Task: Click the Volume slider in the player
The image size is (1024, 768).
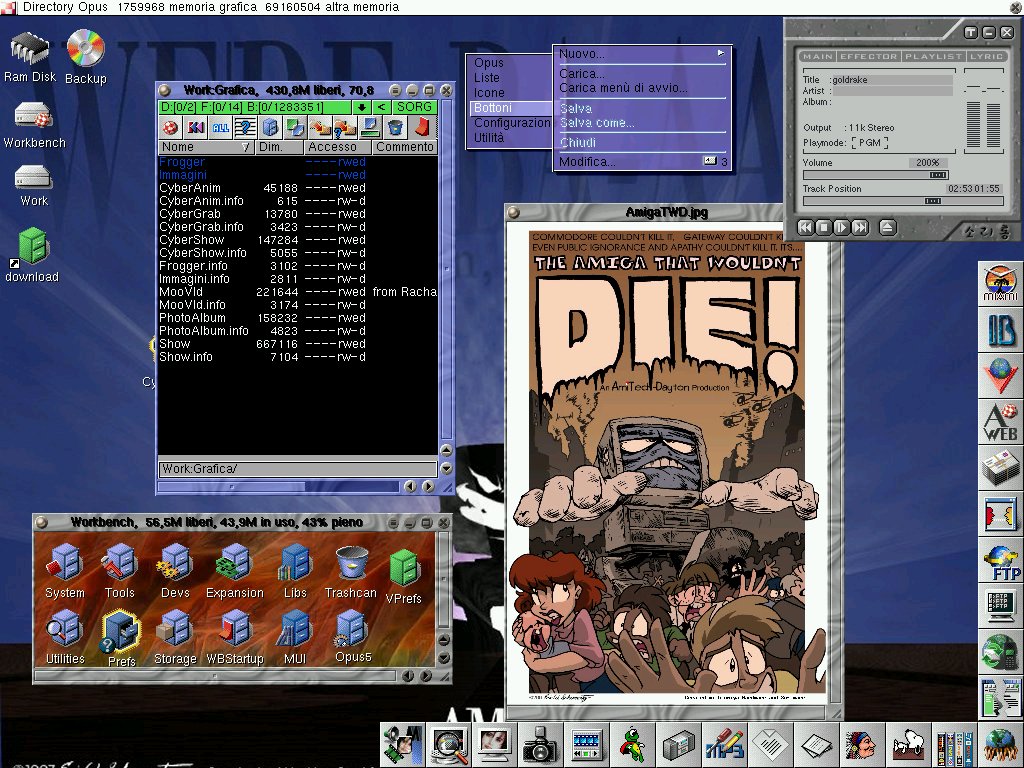Action: pos(875,175)
